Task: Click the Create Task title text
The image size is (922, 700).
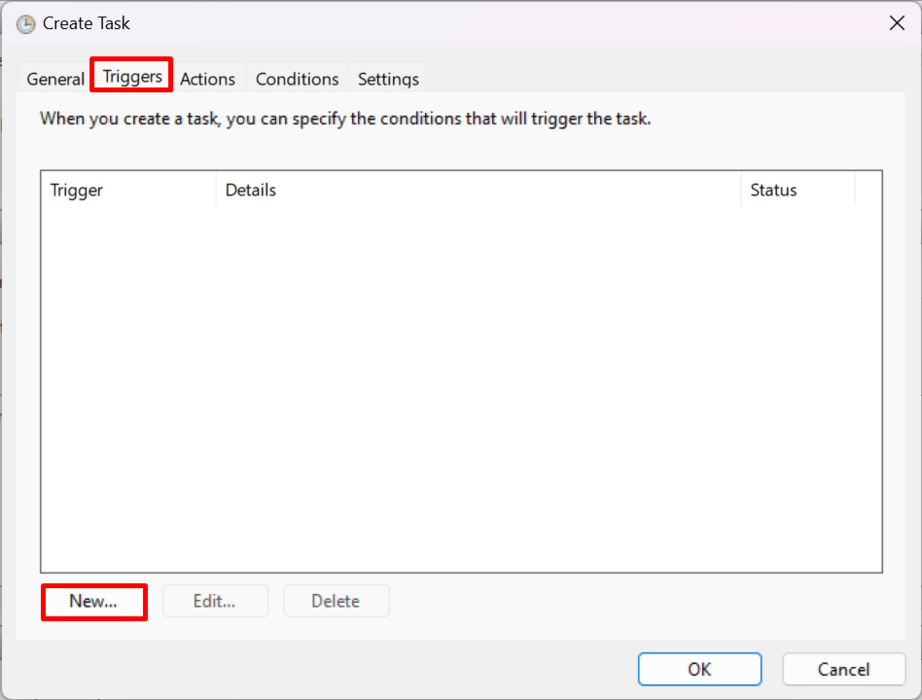Action: coord(88,23)
